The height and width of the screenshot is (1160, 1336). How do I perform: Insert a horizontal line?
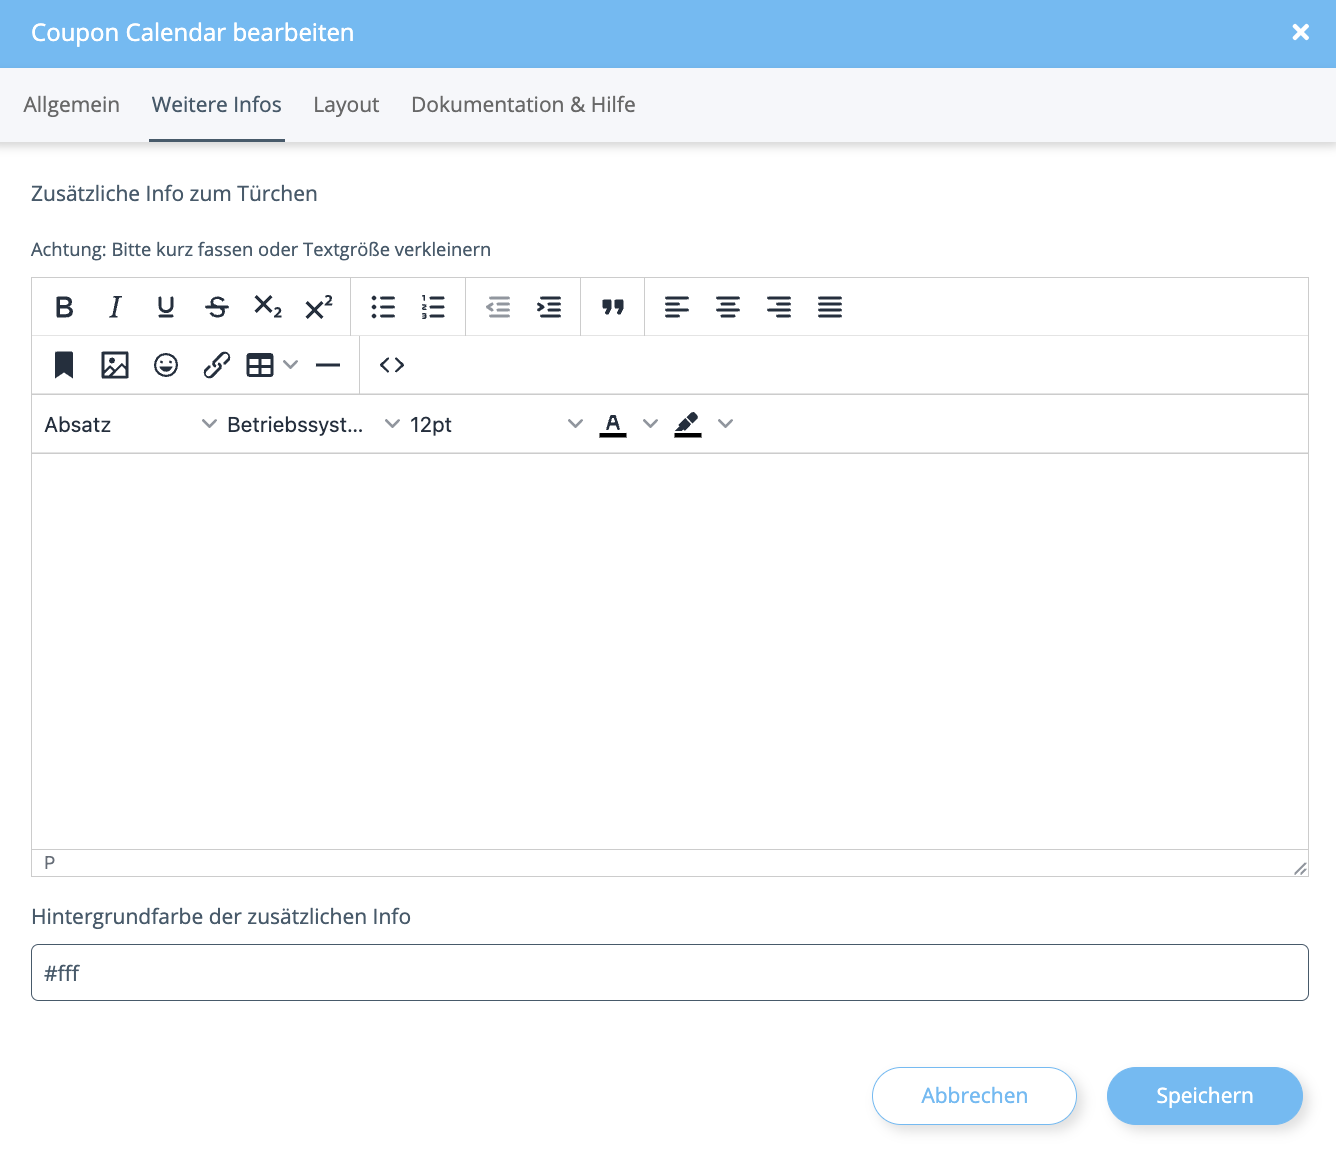click(x=328, y=365)
